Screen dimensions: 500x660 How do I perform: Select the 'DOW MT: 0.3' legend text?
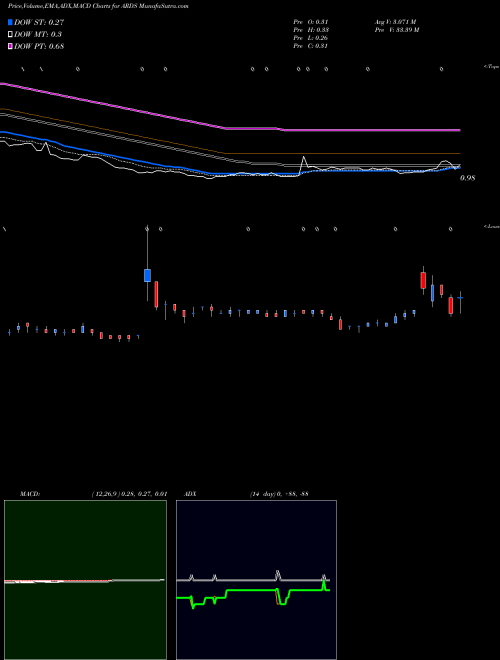pos(38,34)
